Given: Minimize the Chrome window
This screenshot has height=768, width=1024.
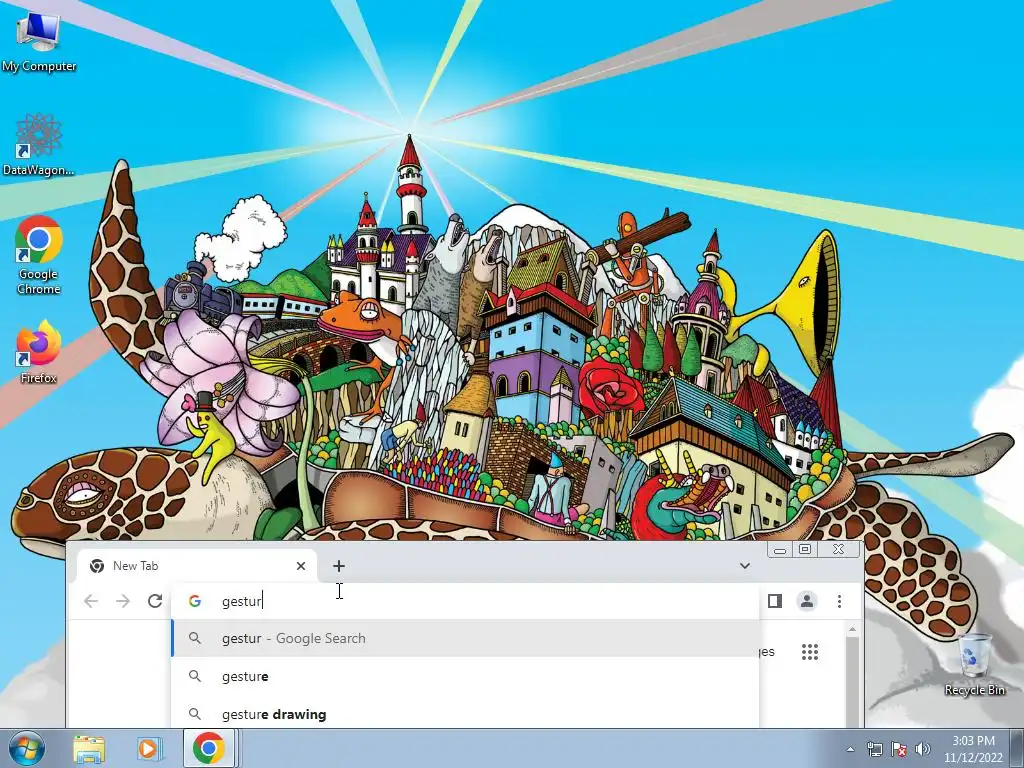Looking at the screenshot, I should click(x=779, y=550).
